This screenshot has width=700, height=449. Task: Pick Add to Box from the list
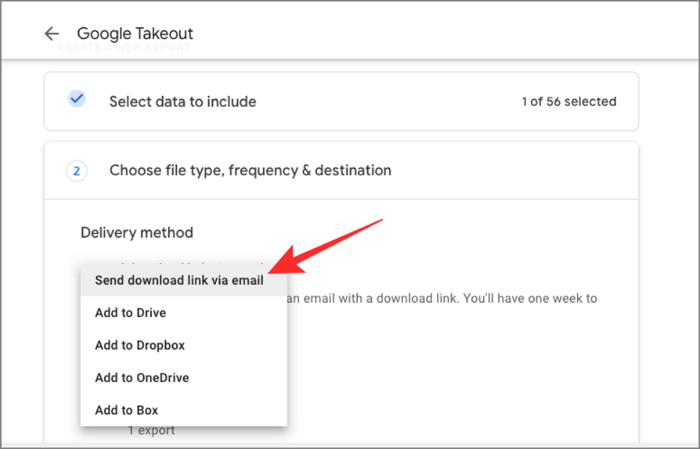pyautogui.click(x=183, y=410)
